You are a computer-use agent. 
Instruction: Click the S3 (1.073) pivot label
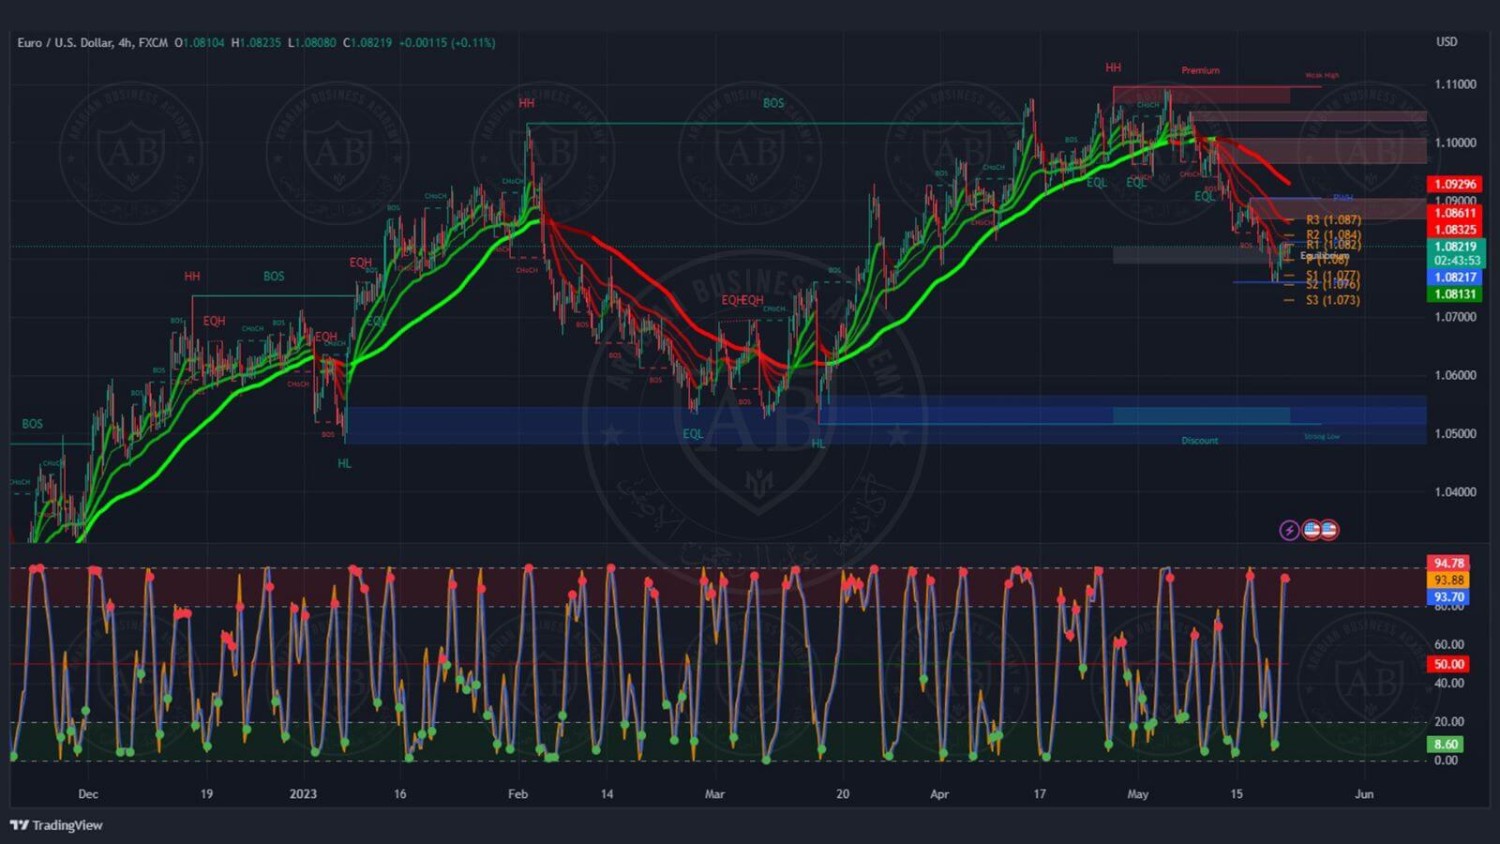coord(1332,300)
